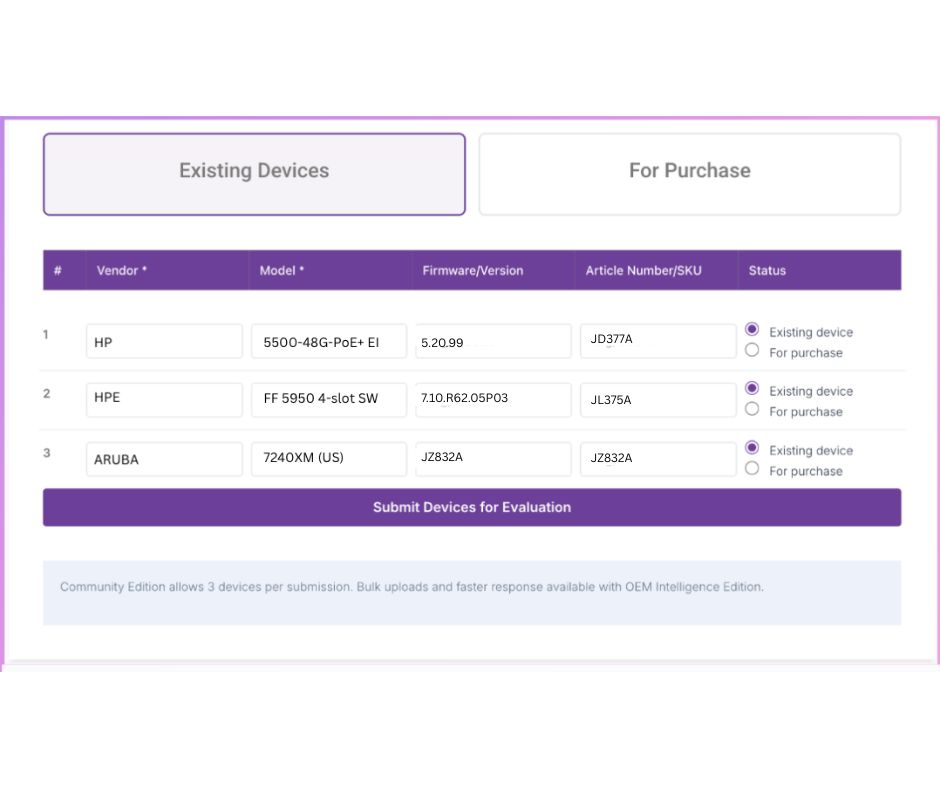Viewport: 940px width, 788px height.
Task: Select Existing device radio for row 1
Action: pyautogui.click(x=752, y=329)
